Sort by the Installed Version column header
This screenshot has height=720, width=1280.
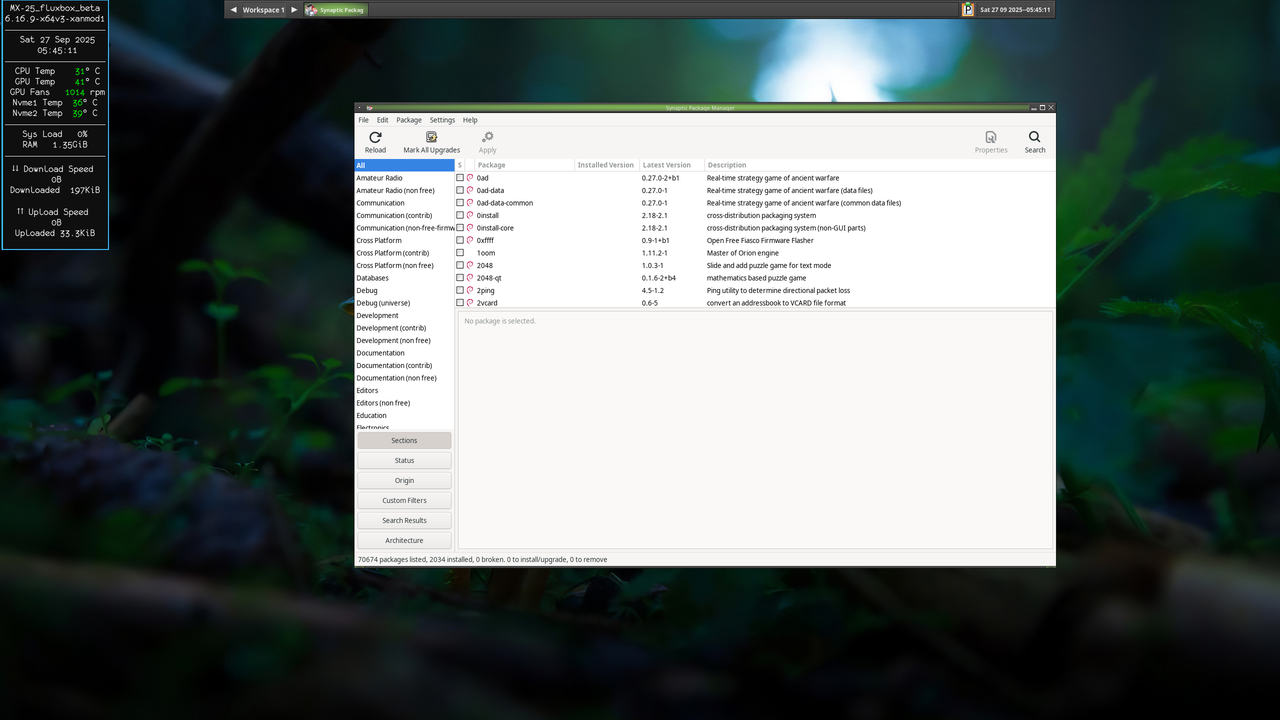[x=606, y=165]
